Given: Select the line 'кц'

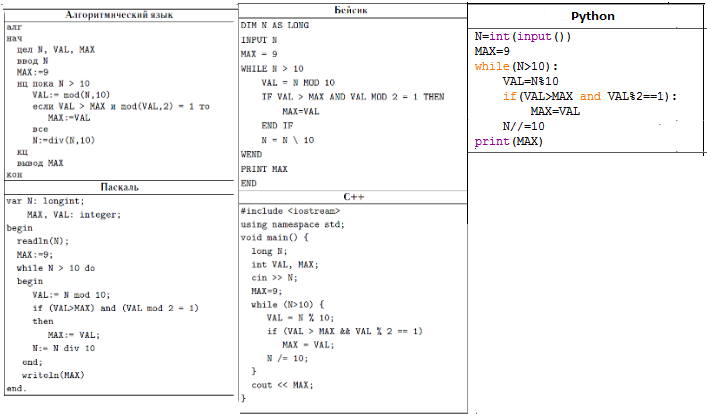Looking at the screenshot, I should pos(22,152).
